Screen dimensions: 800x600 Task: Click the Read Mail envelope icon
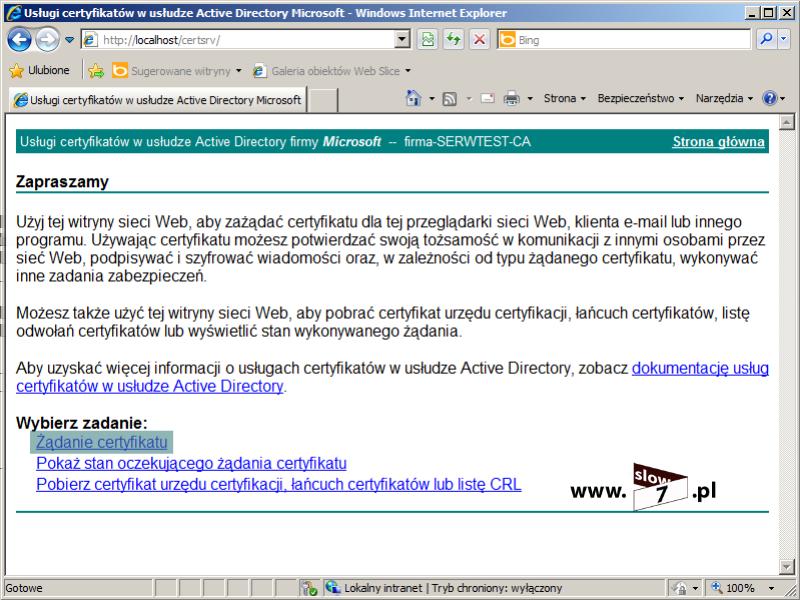click(488, 98)
